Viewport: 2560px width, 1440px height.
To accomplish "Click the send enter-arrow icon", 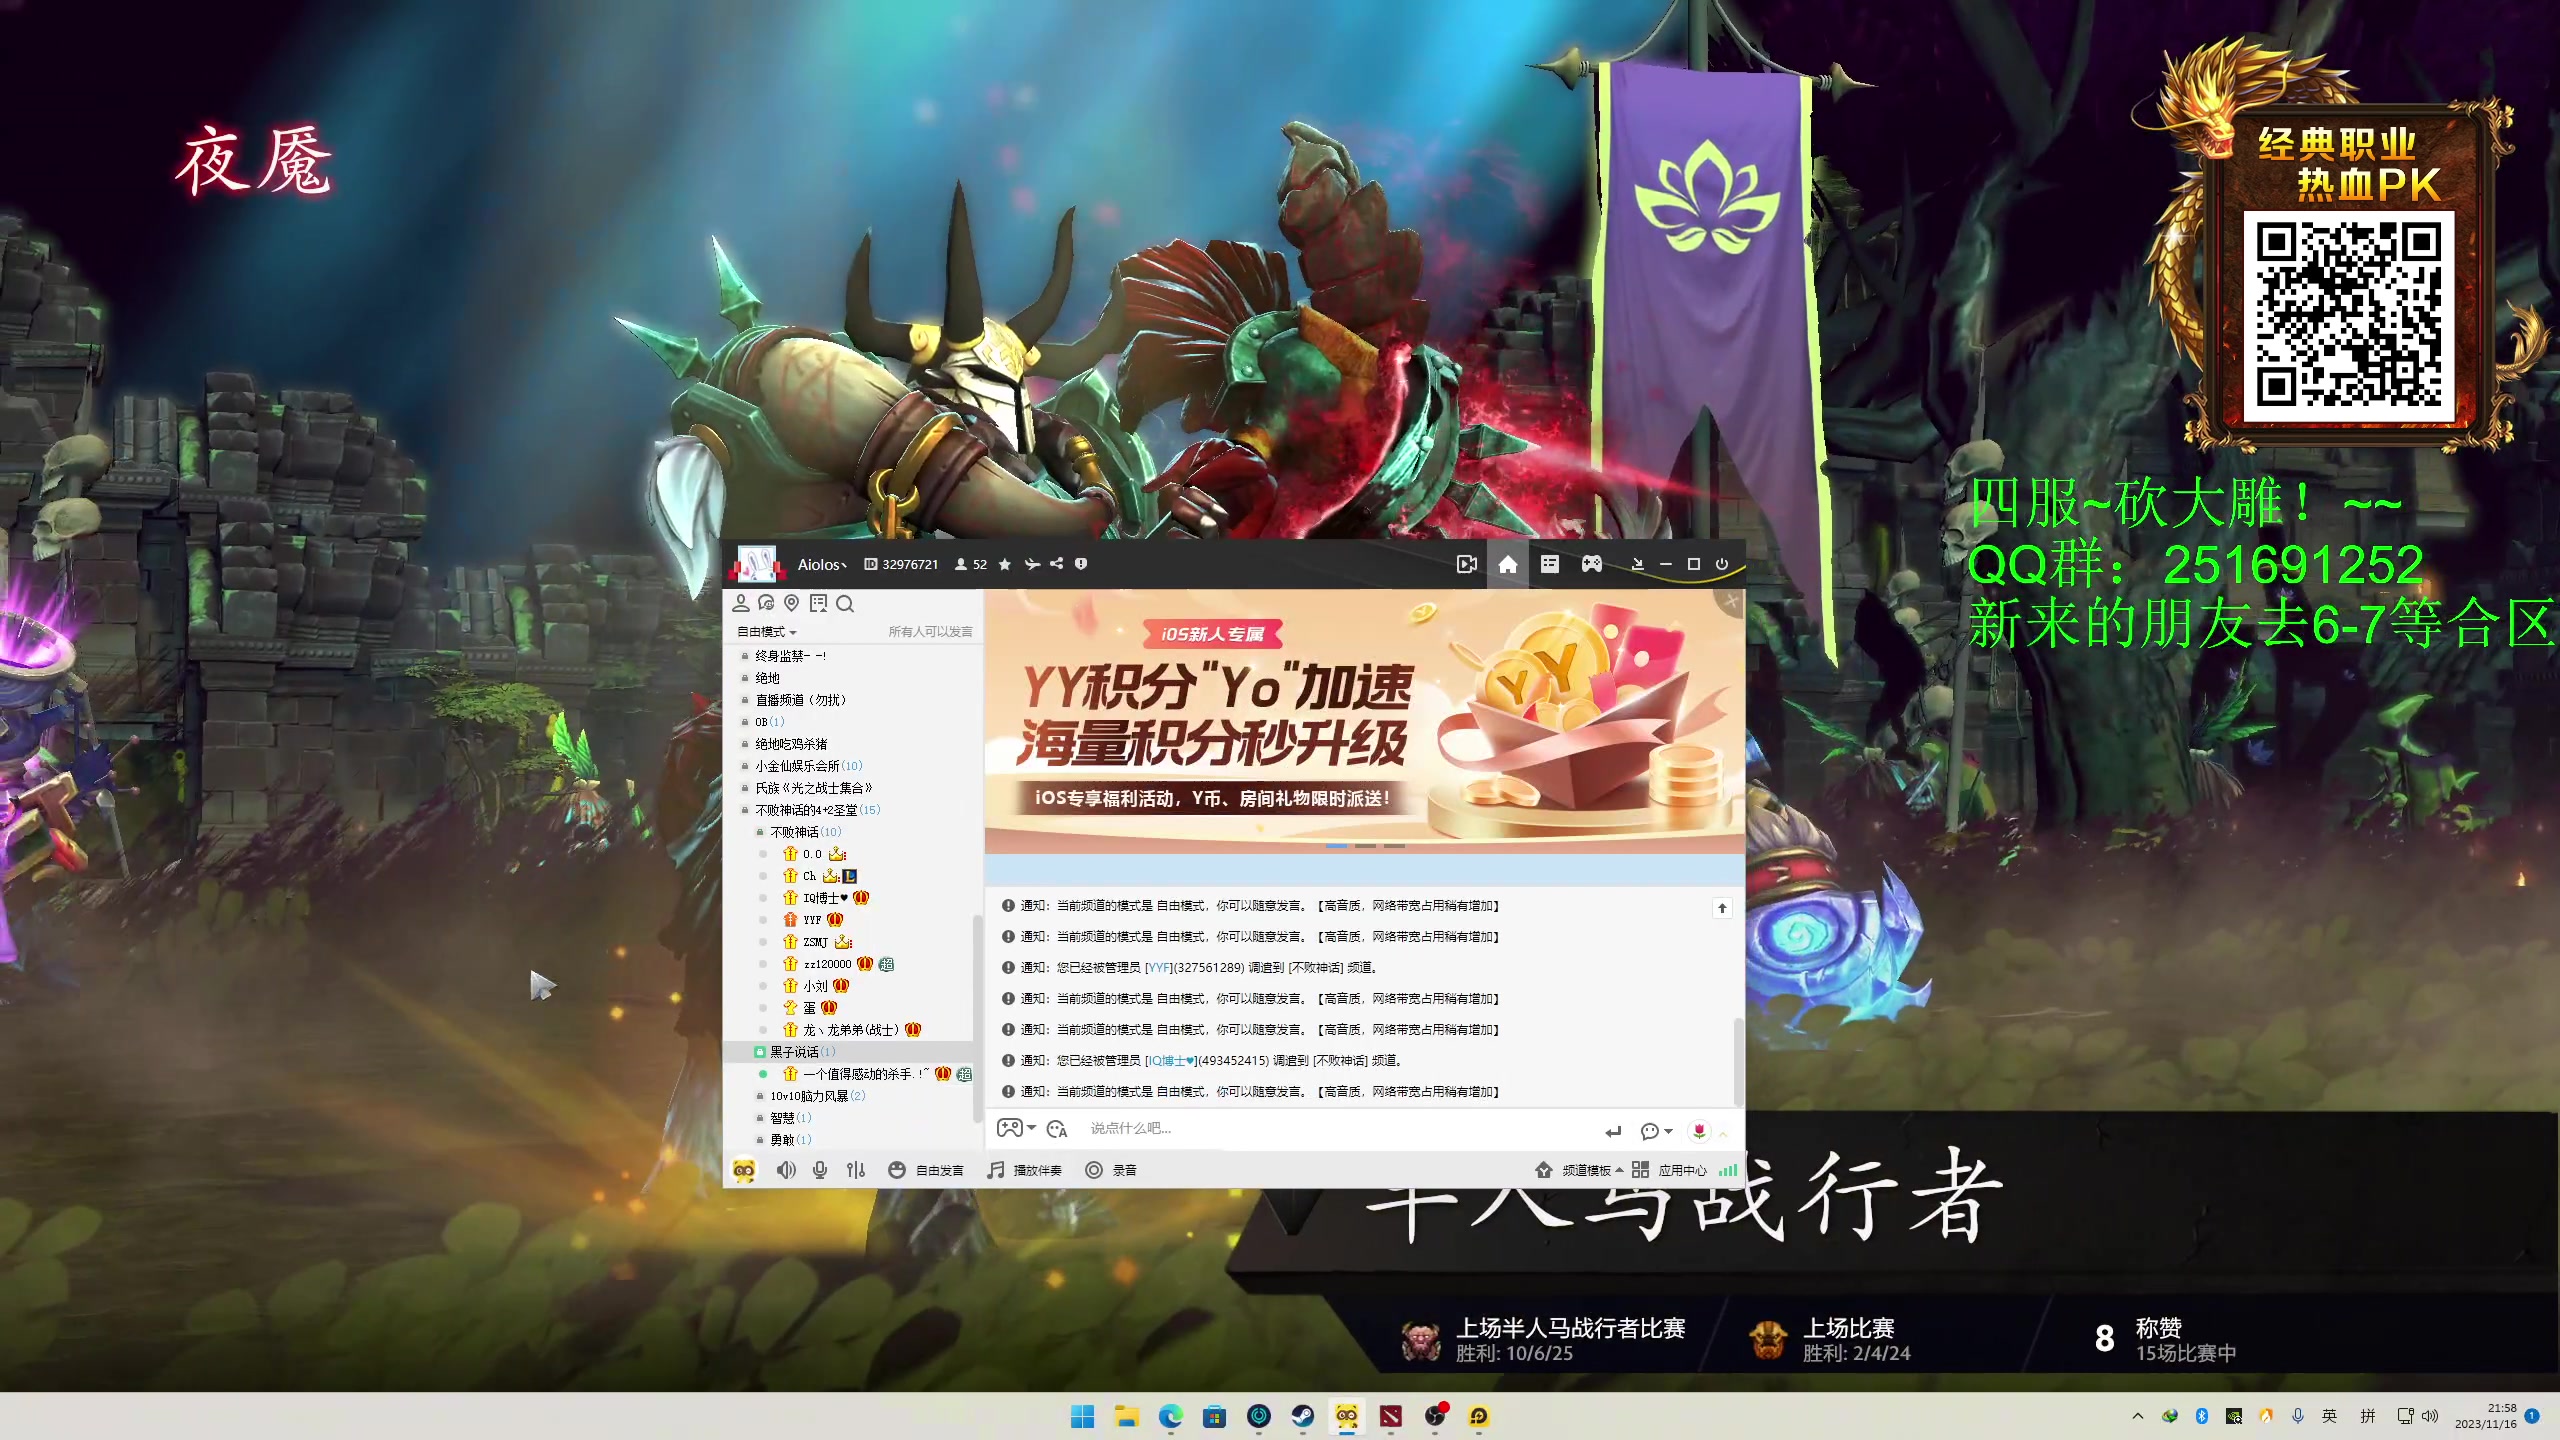I will 1613,1131.
